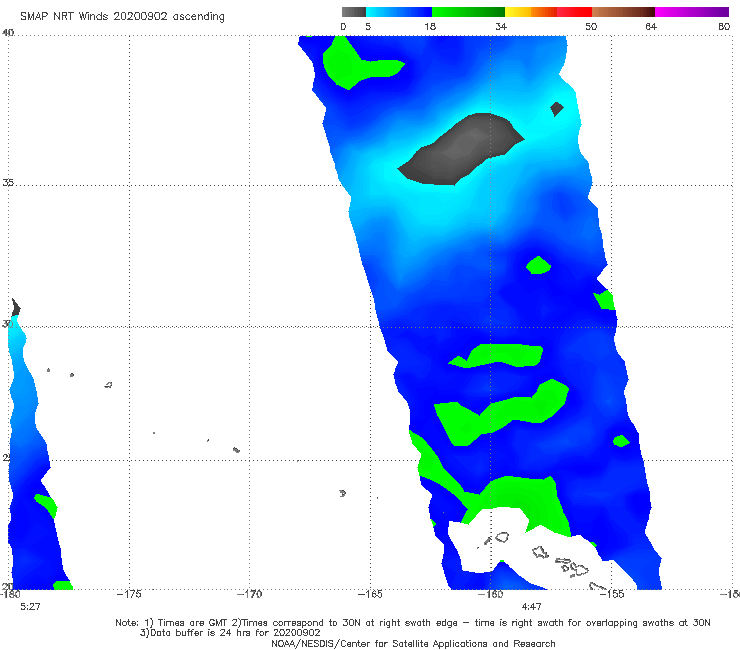Click the latitude label '40'
The image size is (740, 650).
8,33
